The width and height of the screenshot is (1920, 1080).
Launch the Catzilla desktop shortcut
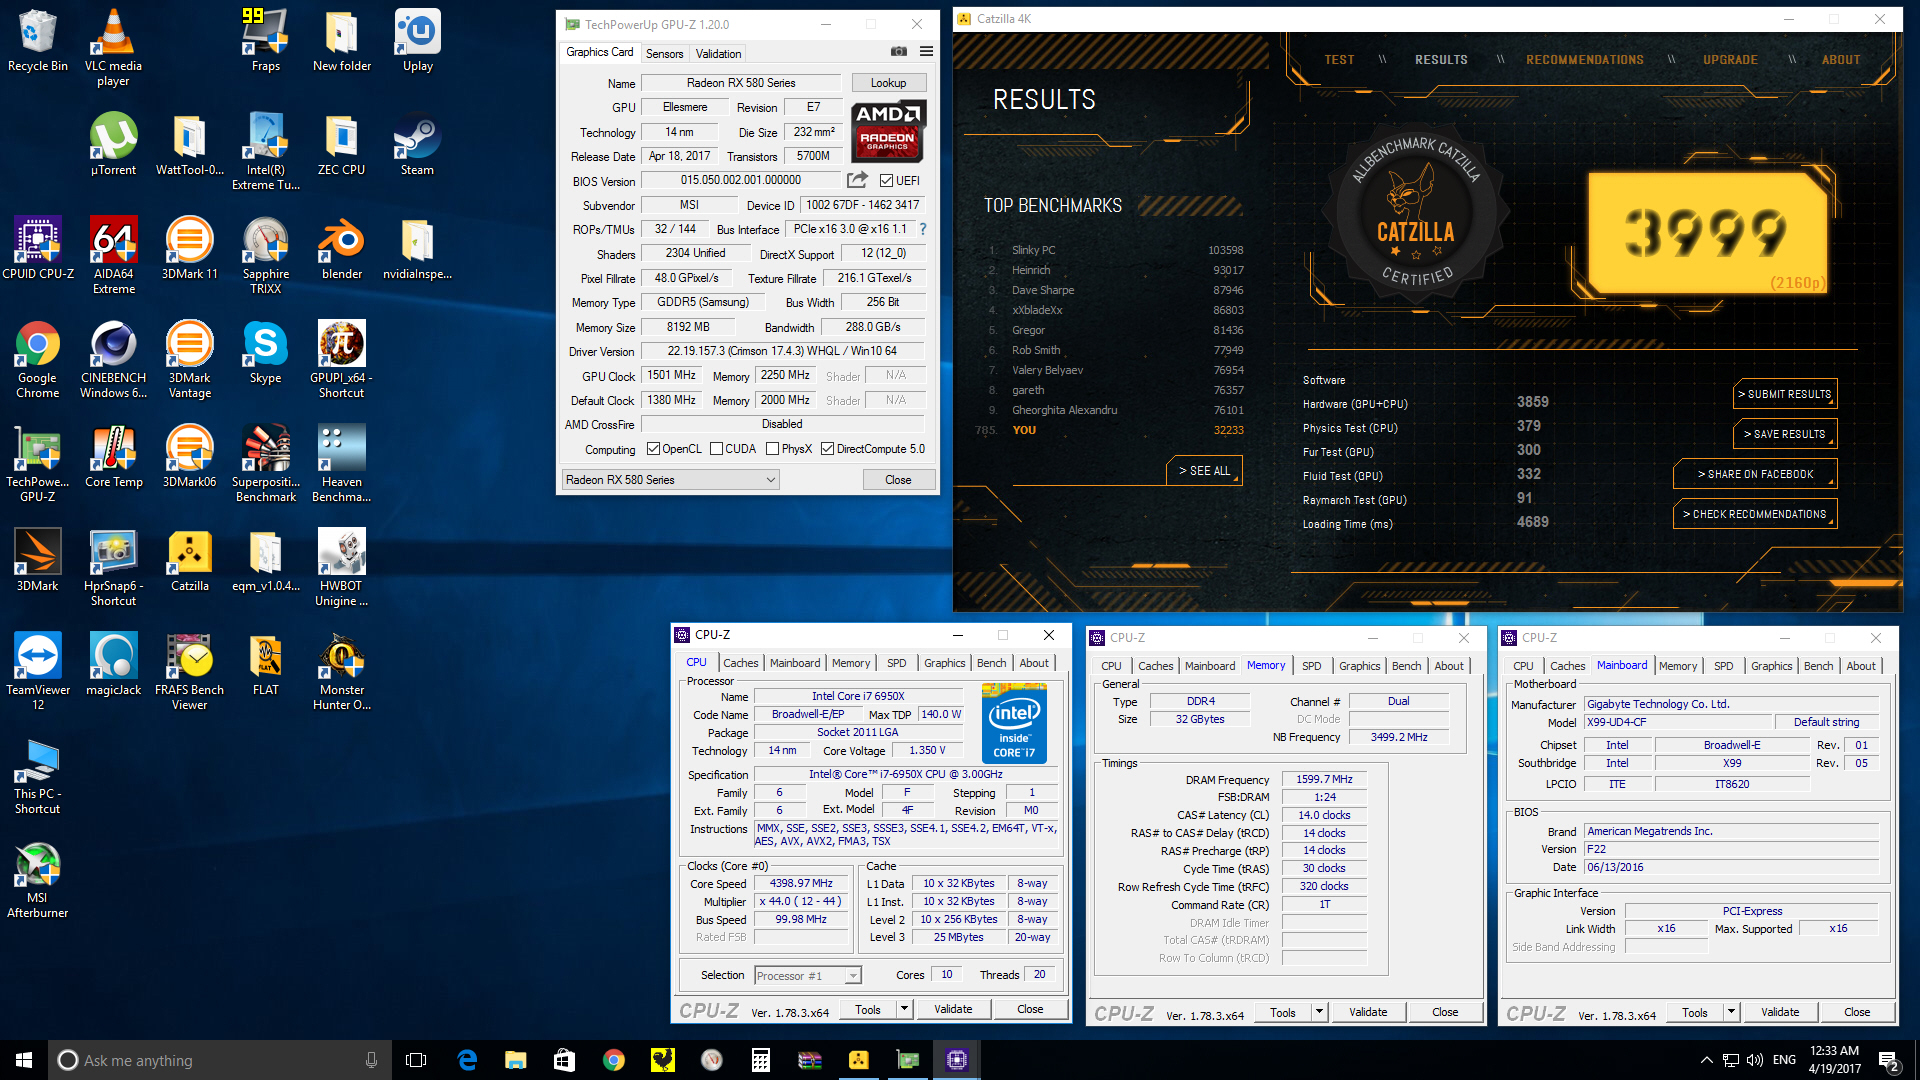[x=190, y=561]
